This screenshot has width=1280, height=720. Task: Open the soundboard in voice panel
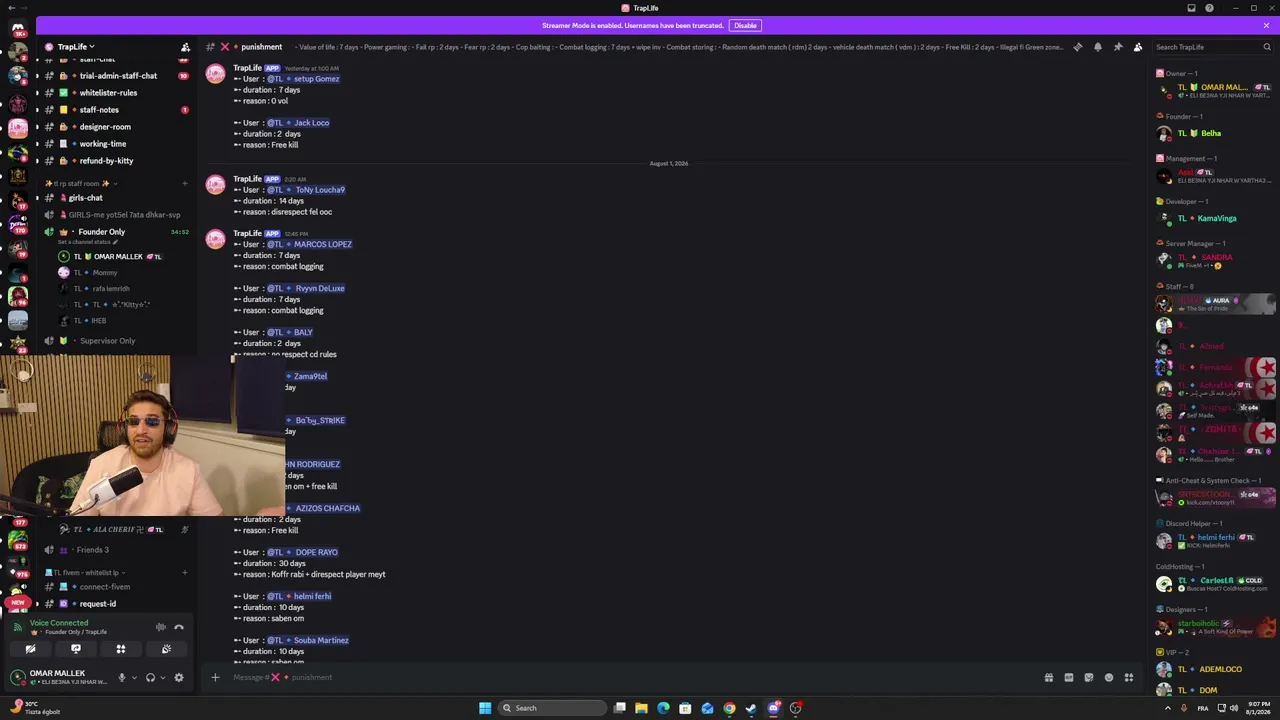click(x=166, y=649)
